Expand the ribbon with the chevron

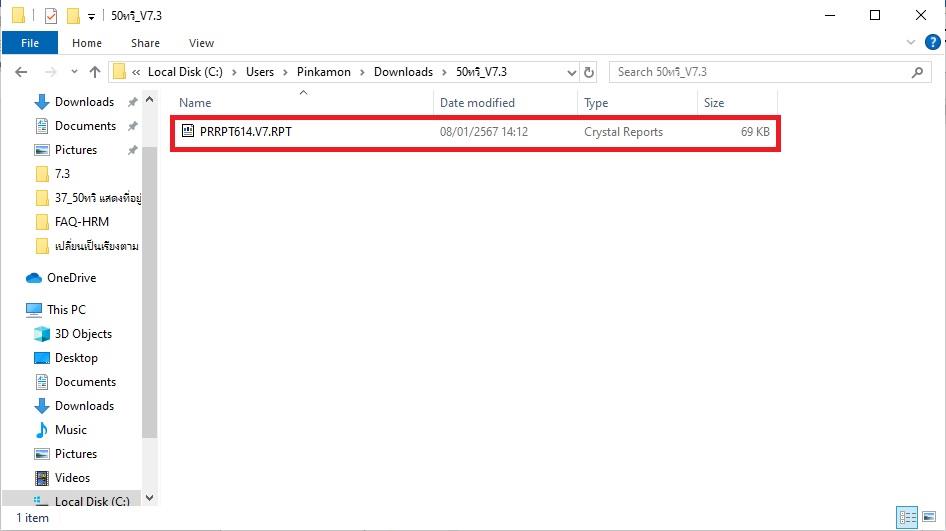[x=910, y=42]
